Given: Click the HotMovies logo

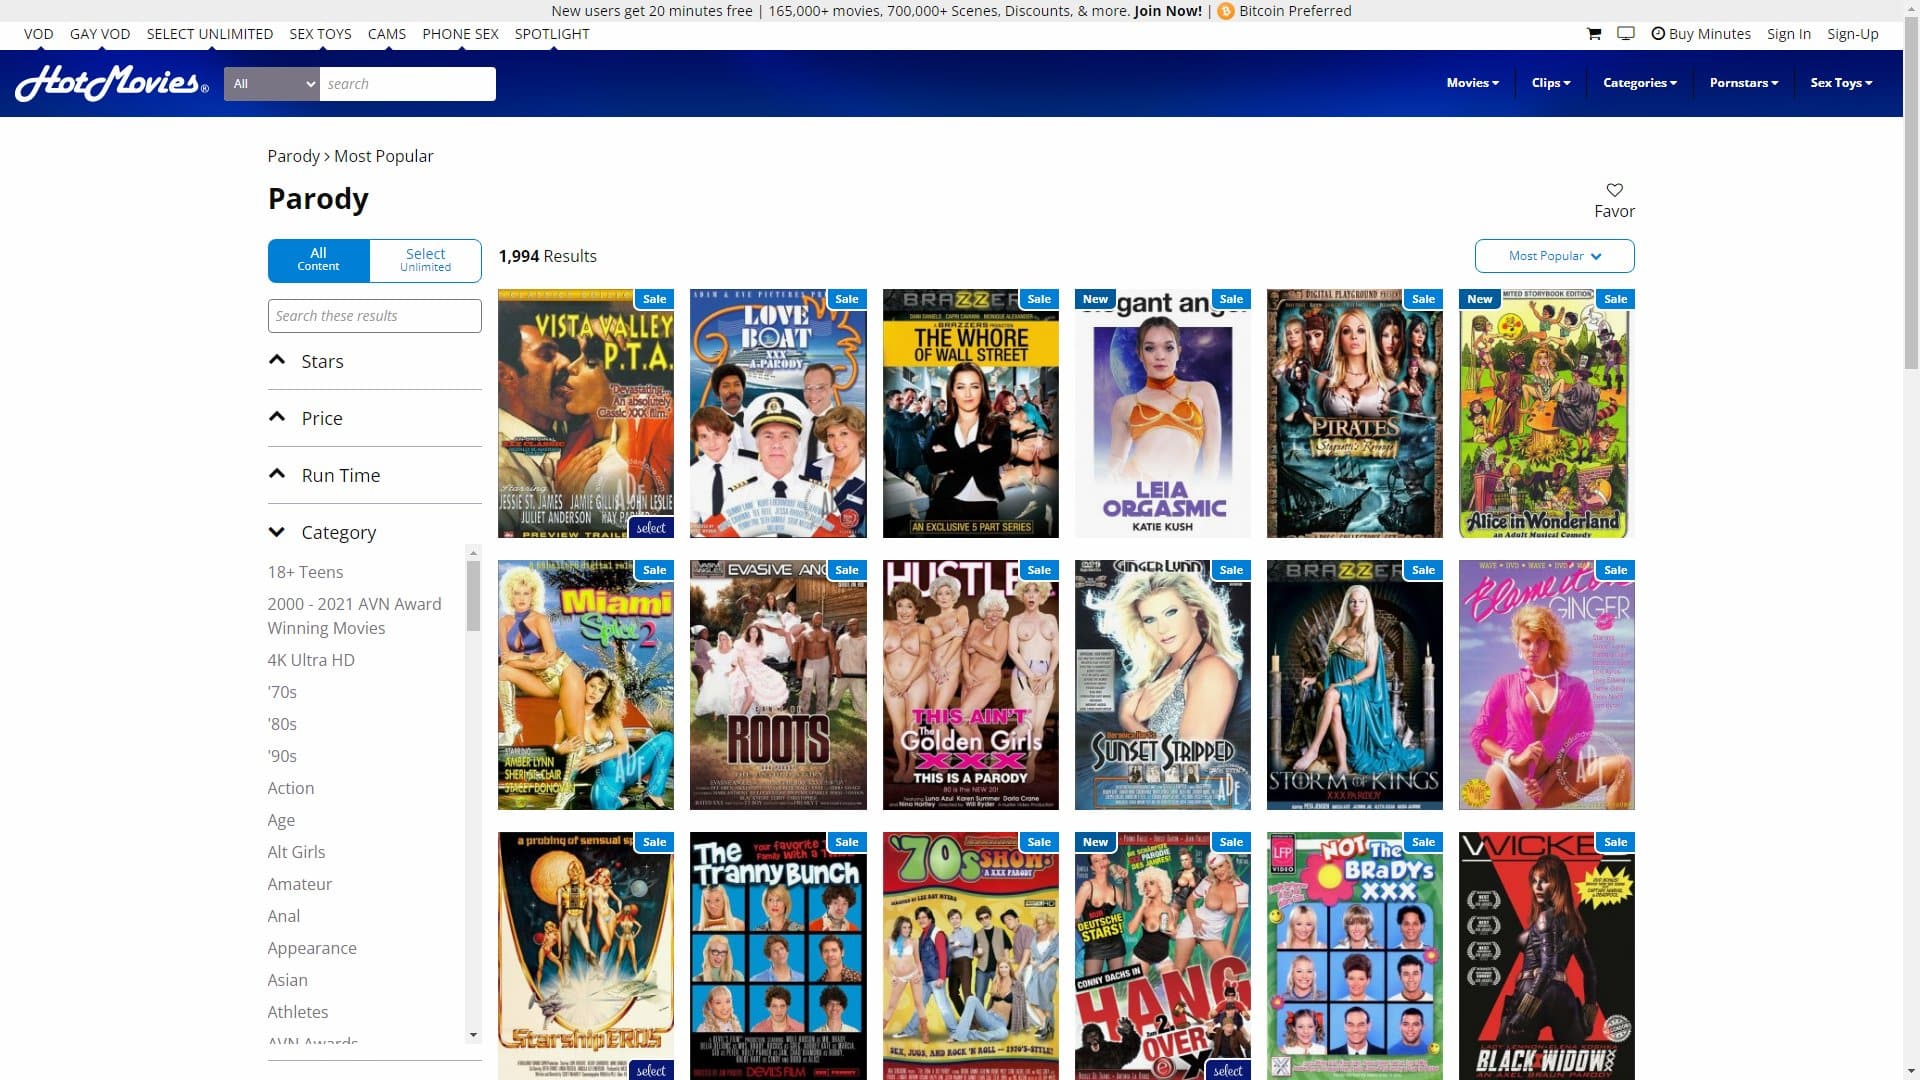Looking at the screenshot, I should 110,83.
